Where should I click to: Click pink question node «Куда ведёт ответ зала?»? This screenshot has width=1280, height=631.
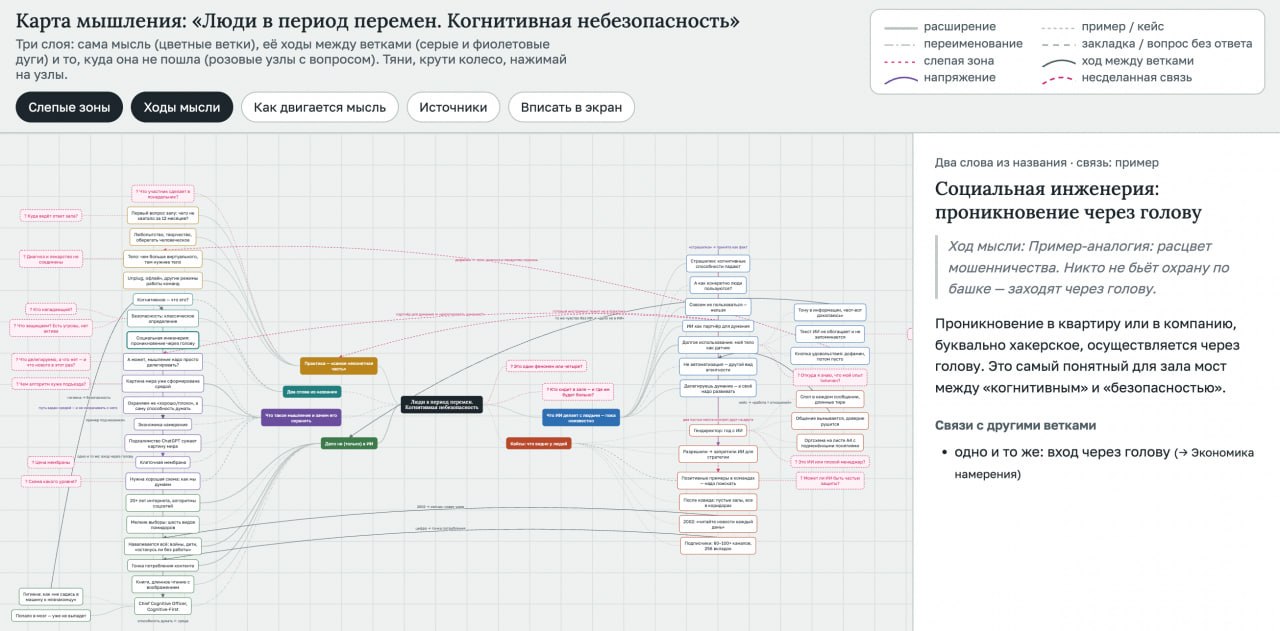[x=51, y=216]
